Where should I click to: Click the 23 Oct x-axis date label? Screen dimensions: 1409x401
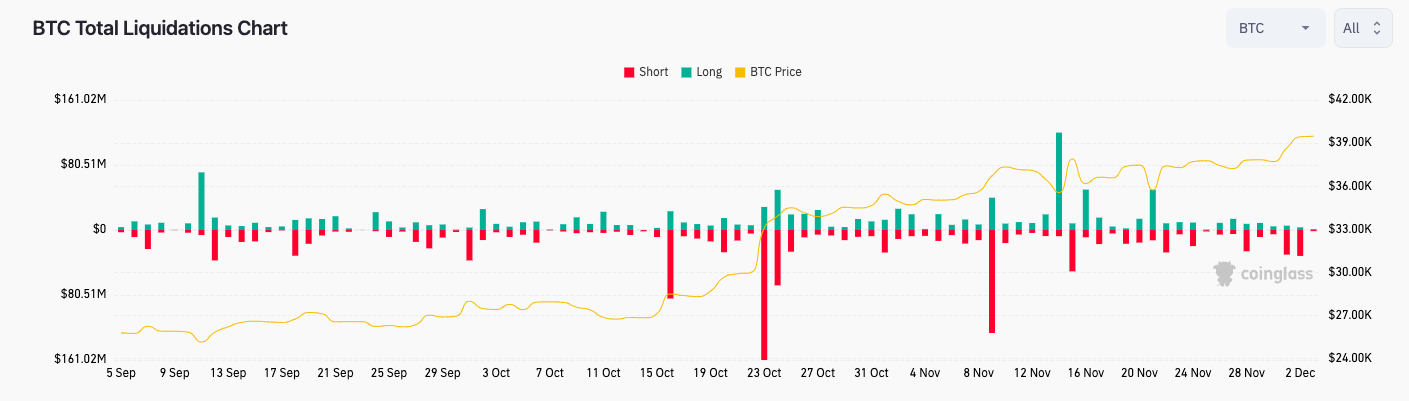[x=764, y=373]
